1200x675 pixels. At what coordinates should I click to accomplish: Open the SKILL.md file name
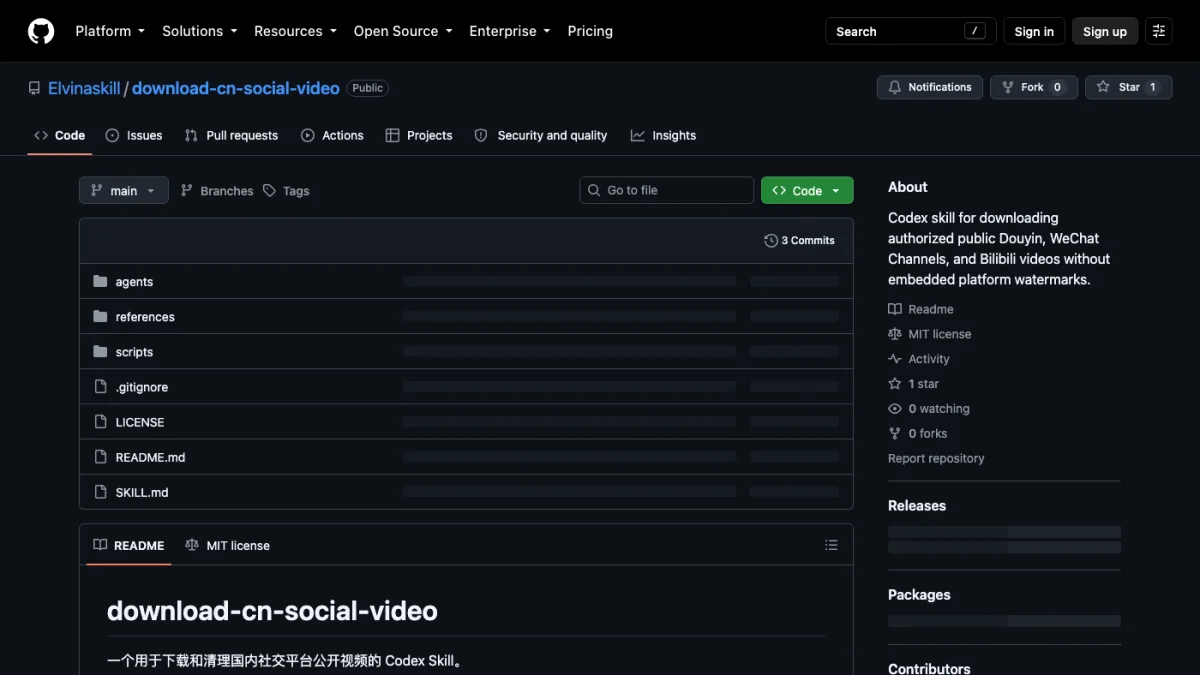(x=142, y=492)
